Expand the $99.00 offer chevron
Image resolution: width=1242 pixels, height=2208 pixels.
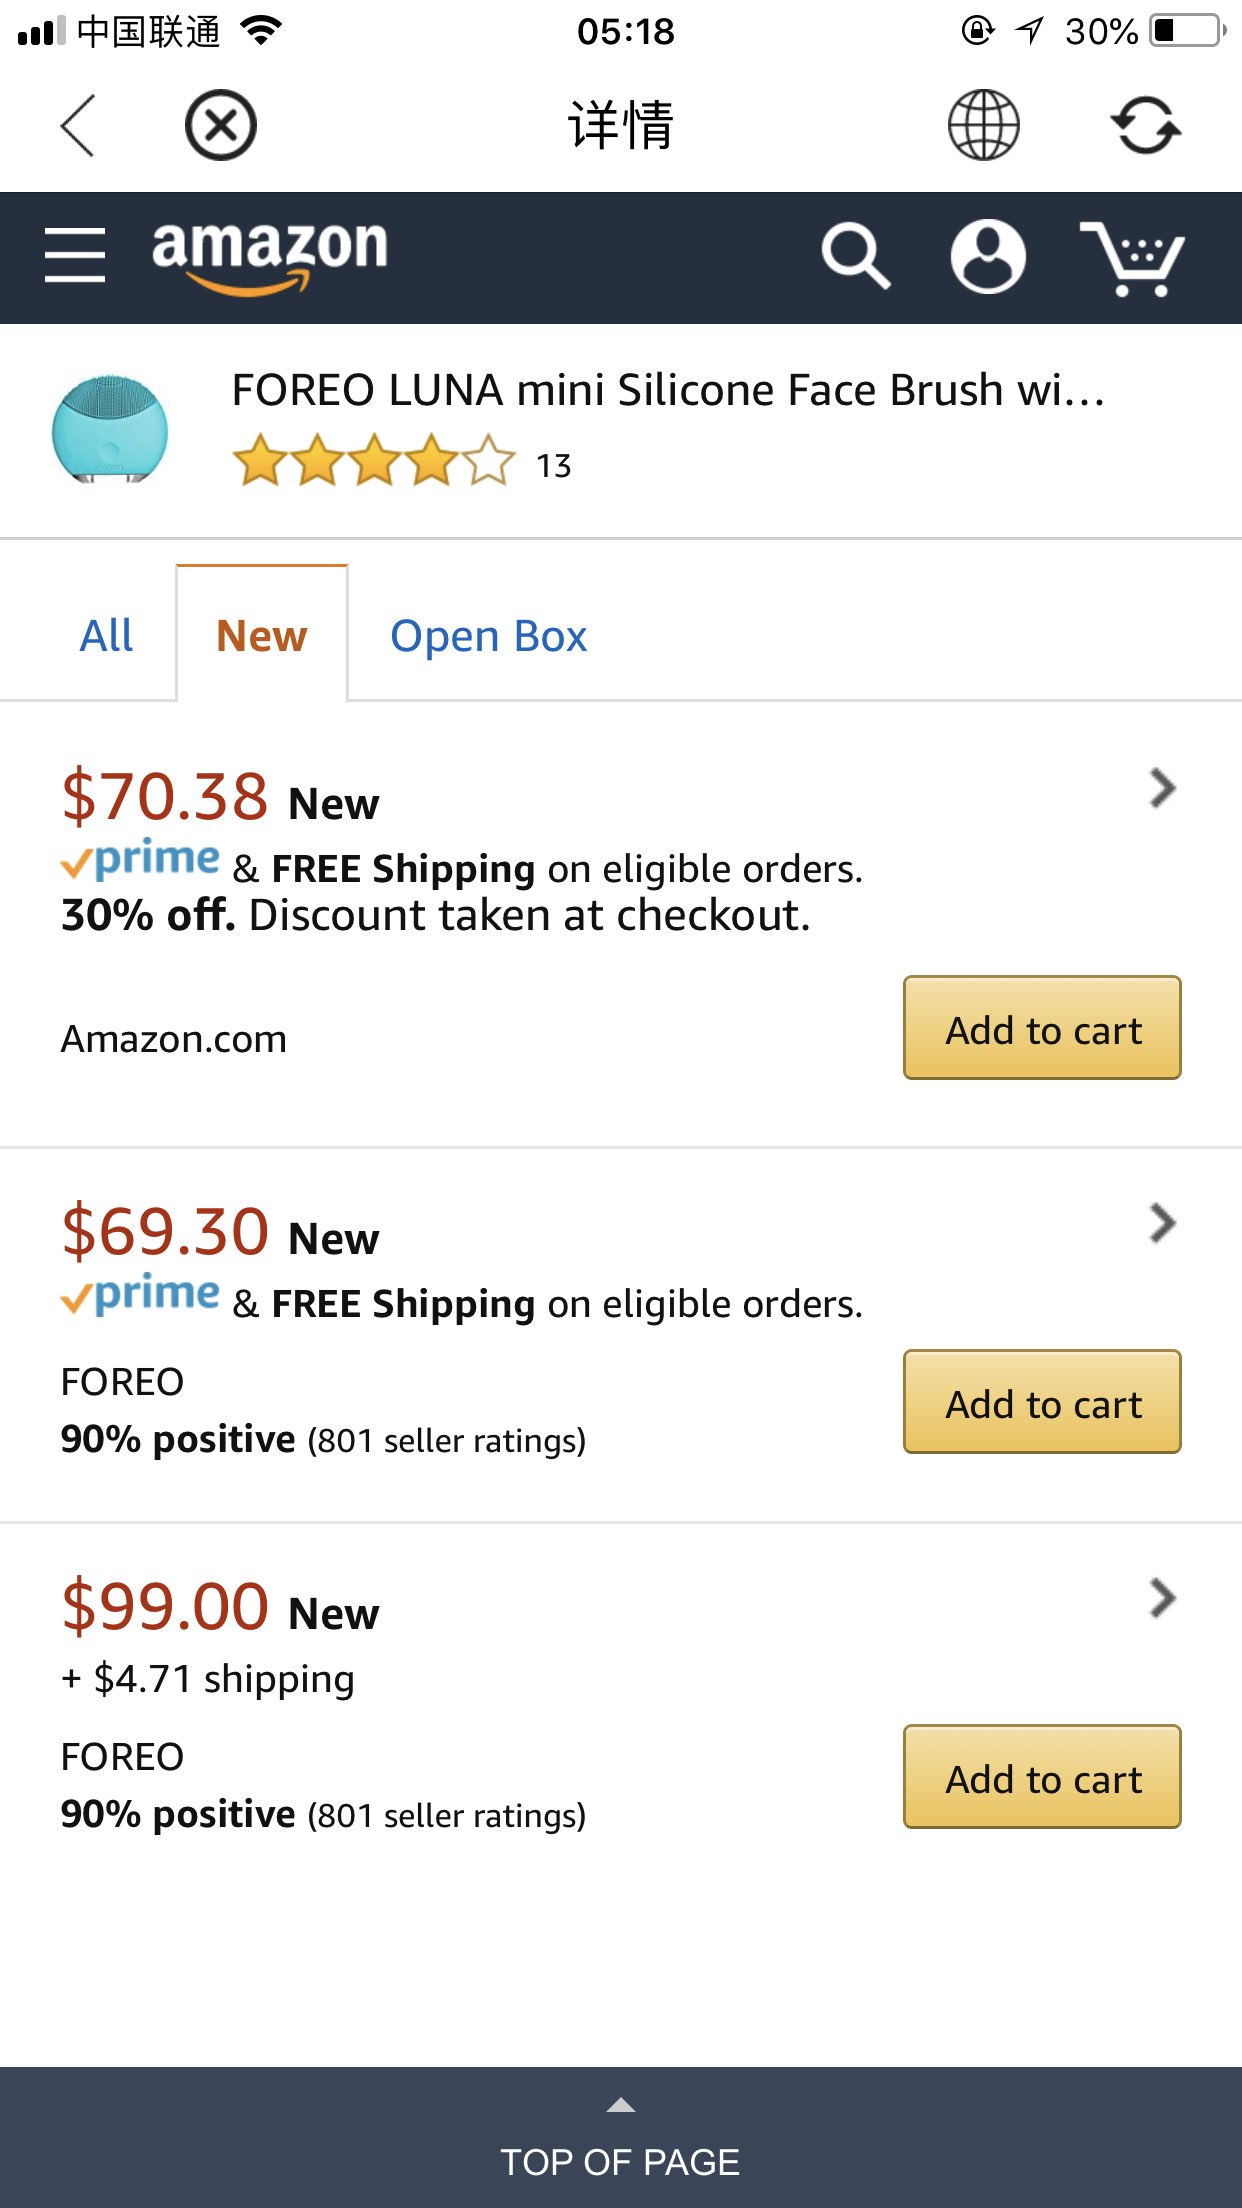point(1162,1598)
